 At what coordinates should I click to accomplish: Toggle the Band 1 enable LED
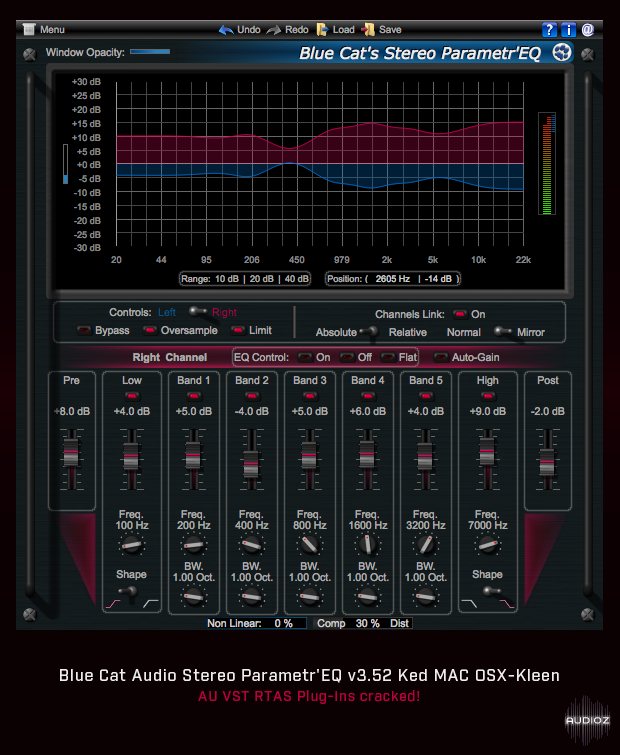click(194, 396)
